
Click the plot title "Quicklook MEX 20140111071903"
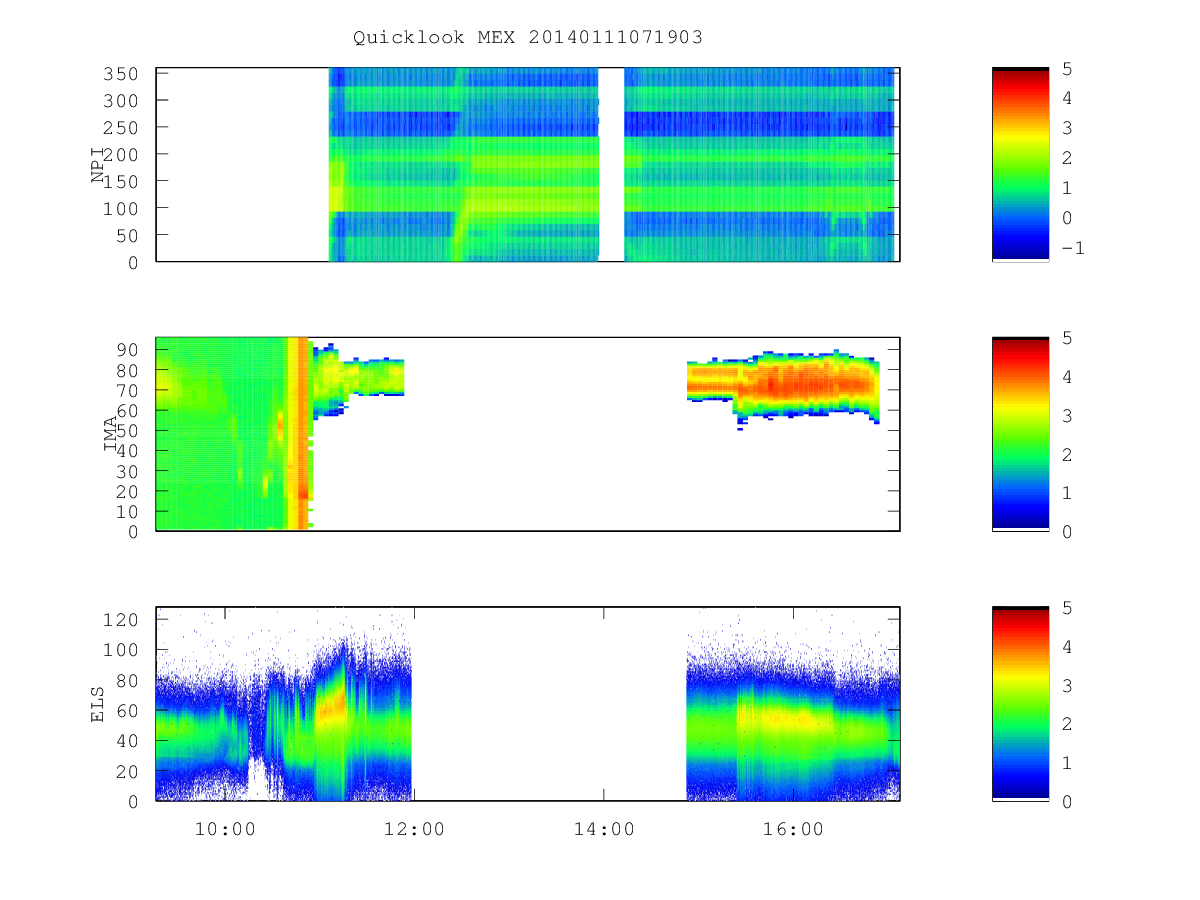(x=528, y=38)
